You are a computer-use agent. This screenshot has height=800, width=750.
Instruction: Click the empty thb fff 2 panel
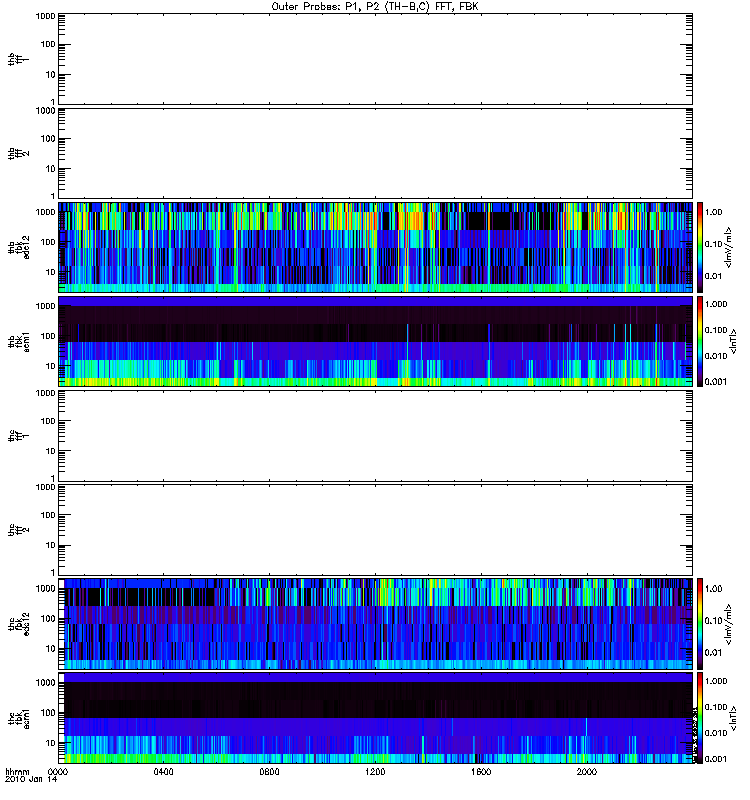(x=375, y=153)
